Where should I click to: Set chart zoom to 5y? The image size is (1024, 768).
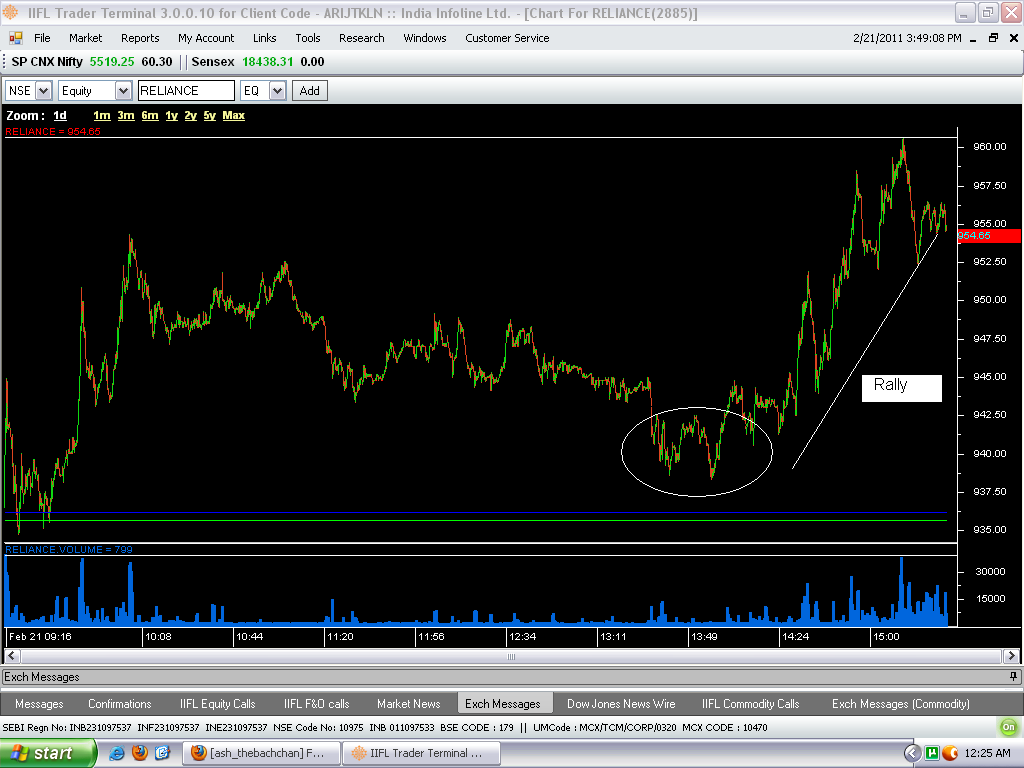point(210,116)
